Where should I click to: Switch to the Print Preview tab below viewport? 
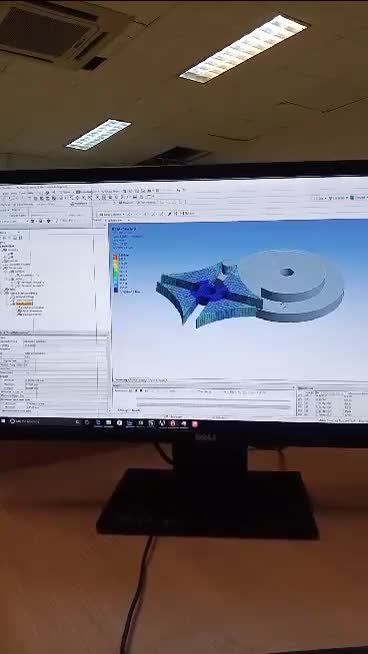pyautogui.click(x=138, y=380)
